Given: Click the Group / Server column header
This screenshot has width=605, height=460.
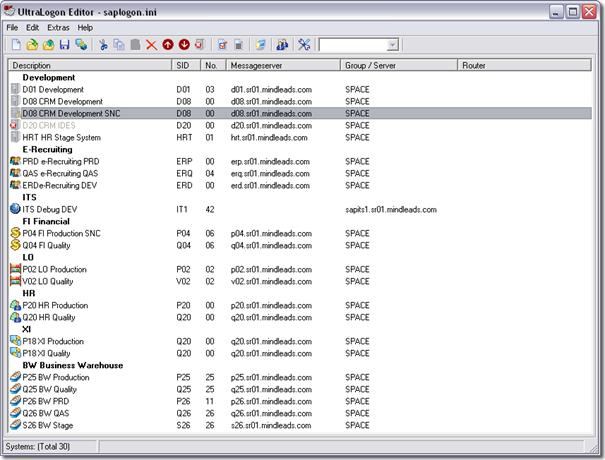Looking at the screenshot, I should point(399,65).
